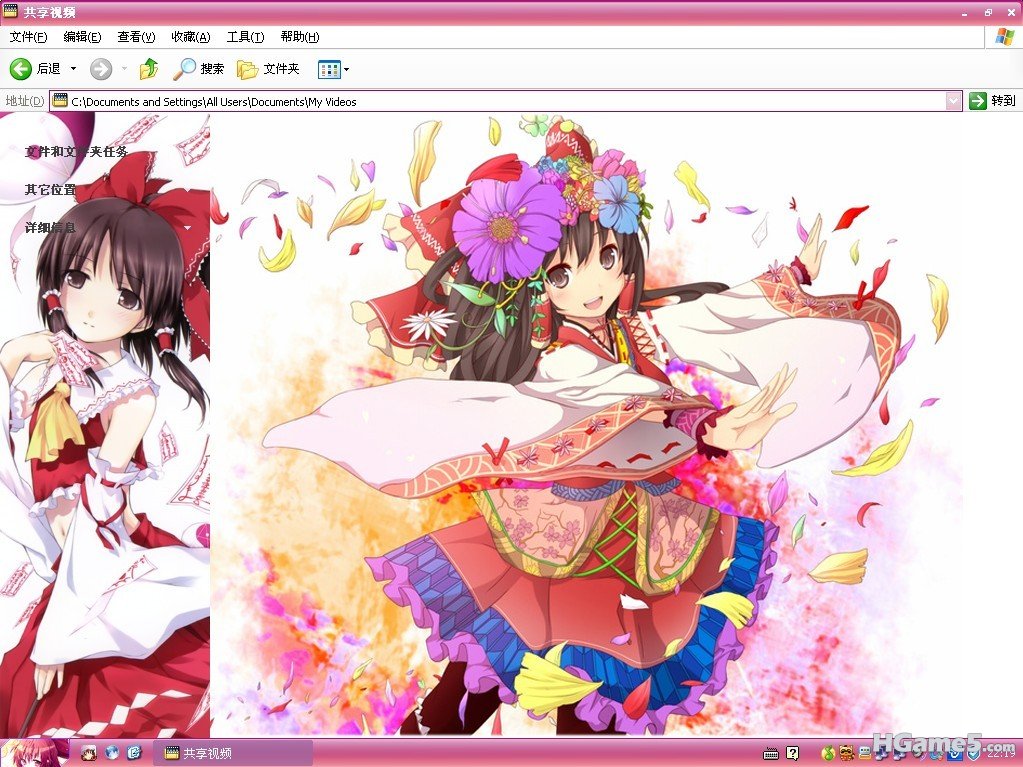1023x767 pixels.
Task: Expand Details (详细信息) section
Action: click(50, 228)
